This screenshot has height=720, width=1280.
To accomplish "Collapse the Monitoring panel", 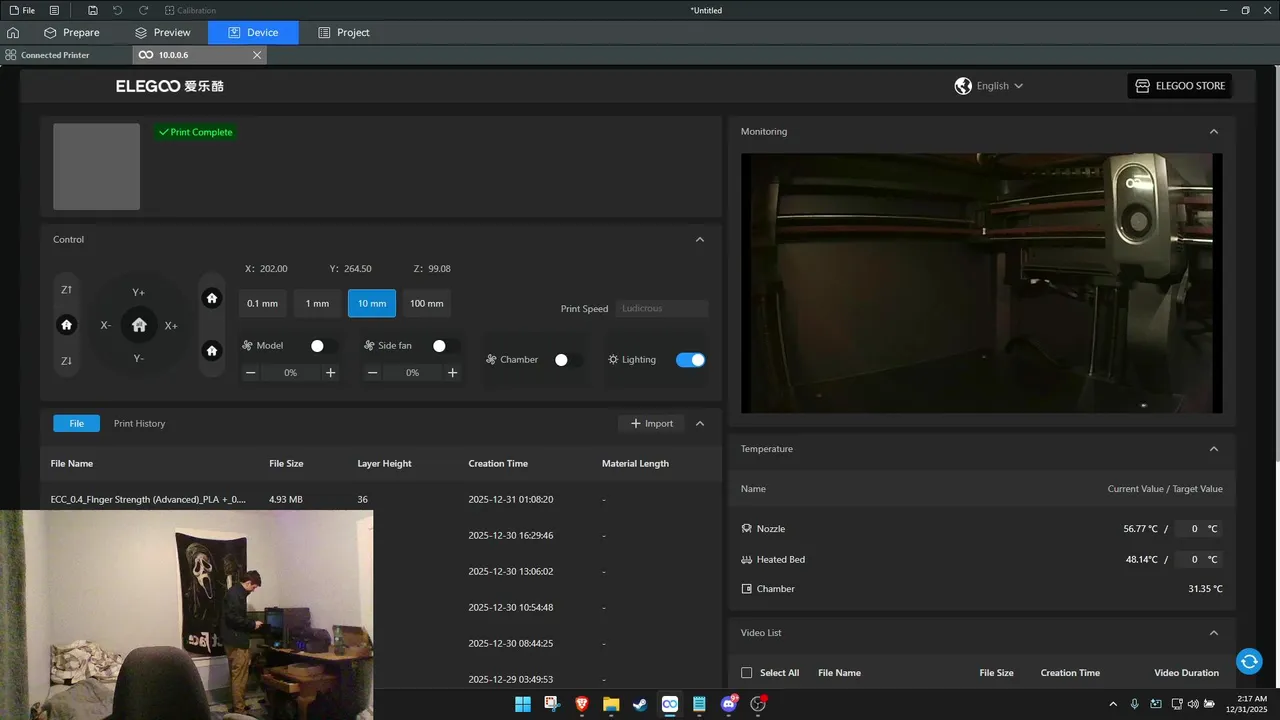I will 1214,132.
